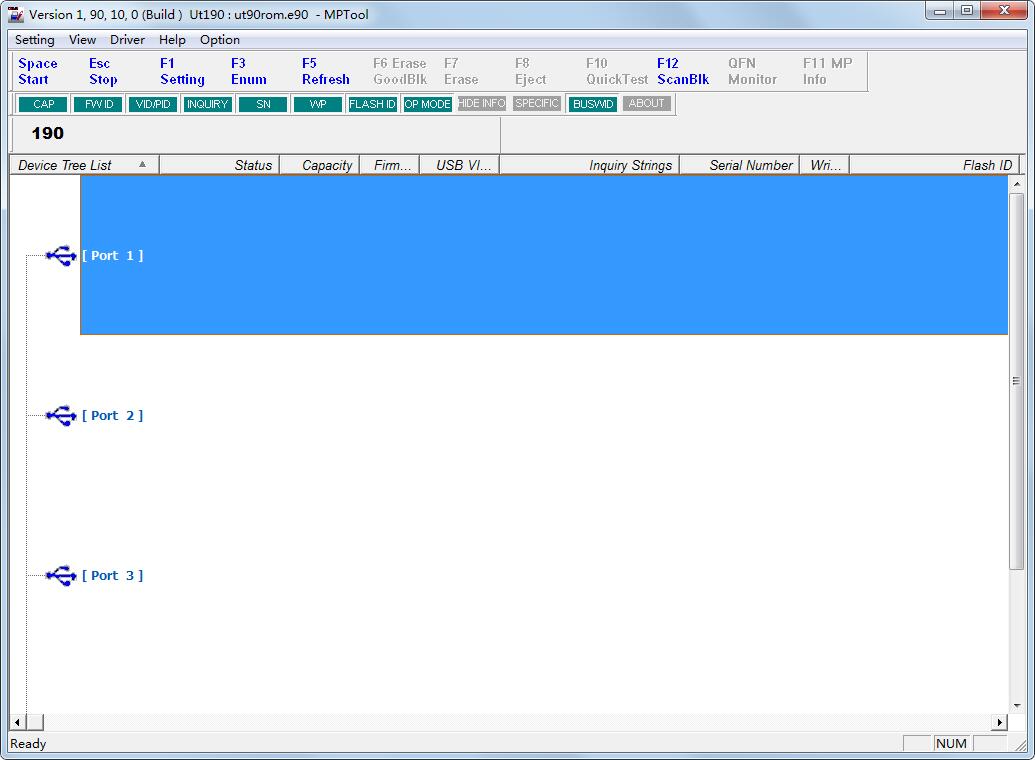Click the Serial Number column header

click(750, 165)
